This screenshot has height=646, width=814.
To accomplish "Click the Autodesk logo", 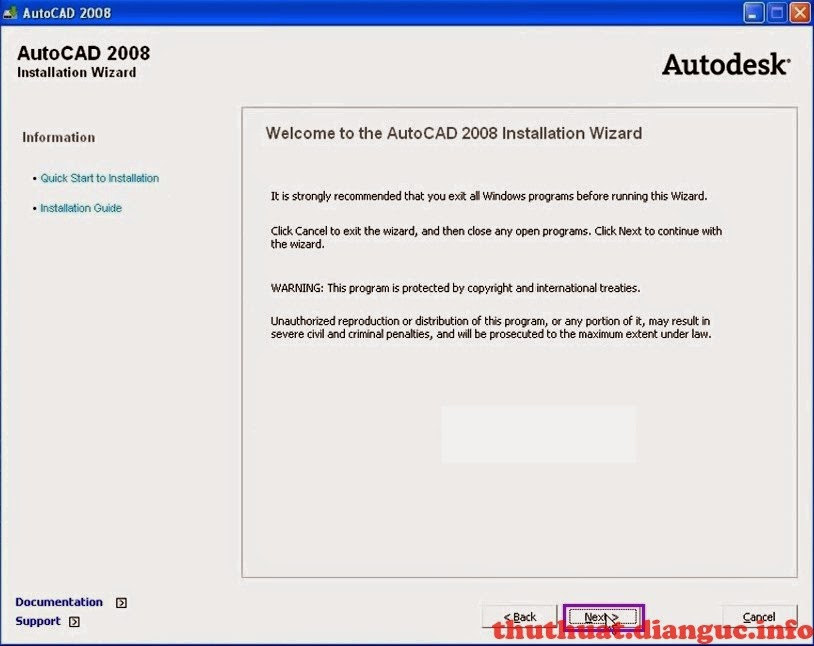I will 724,64.
